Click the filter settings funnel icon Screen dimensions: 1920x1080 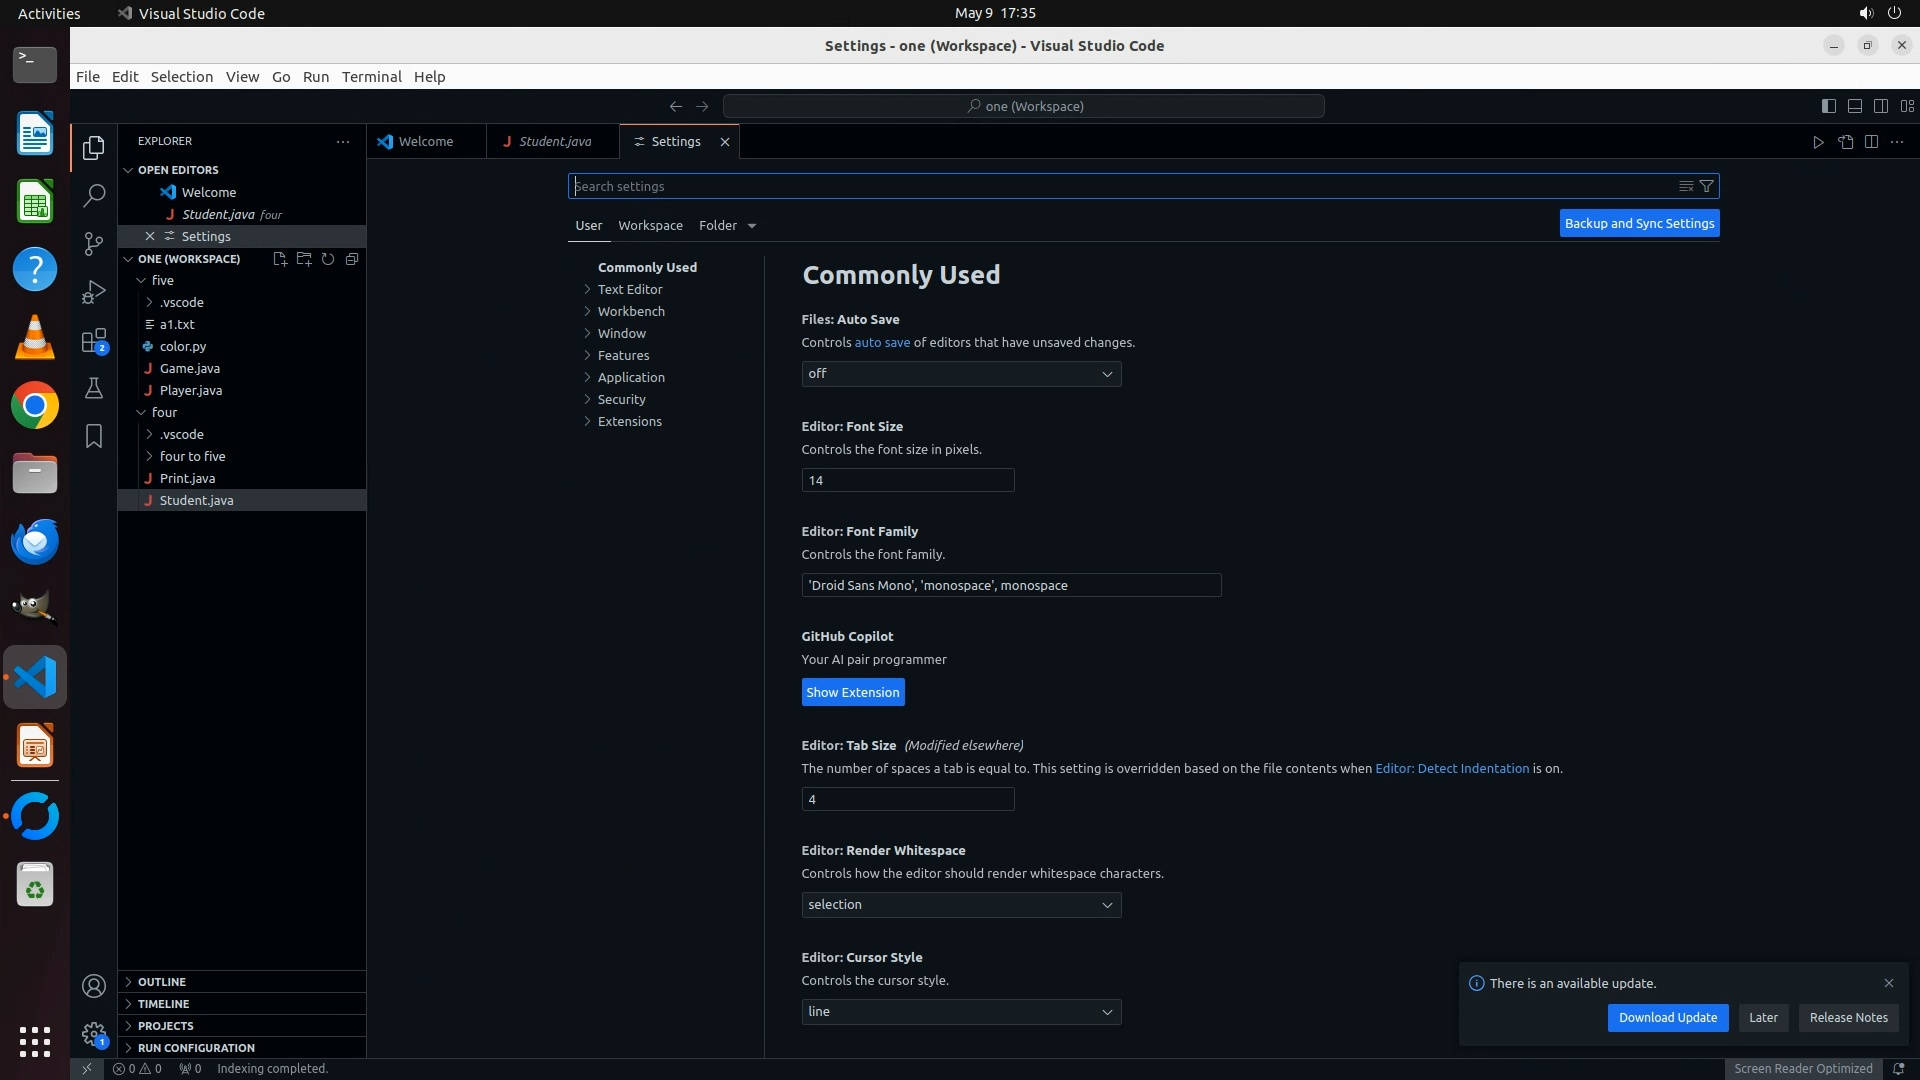1707,186
